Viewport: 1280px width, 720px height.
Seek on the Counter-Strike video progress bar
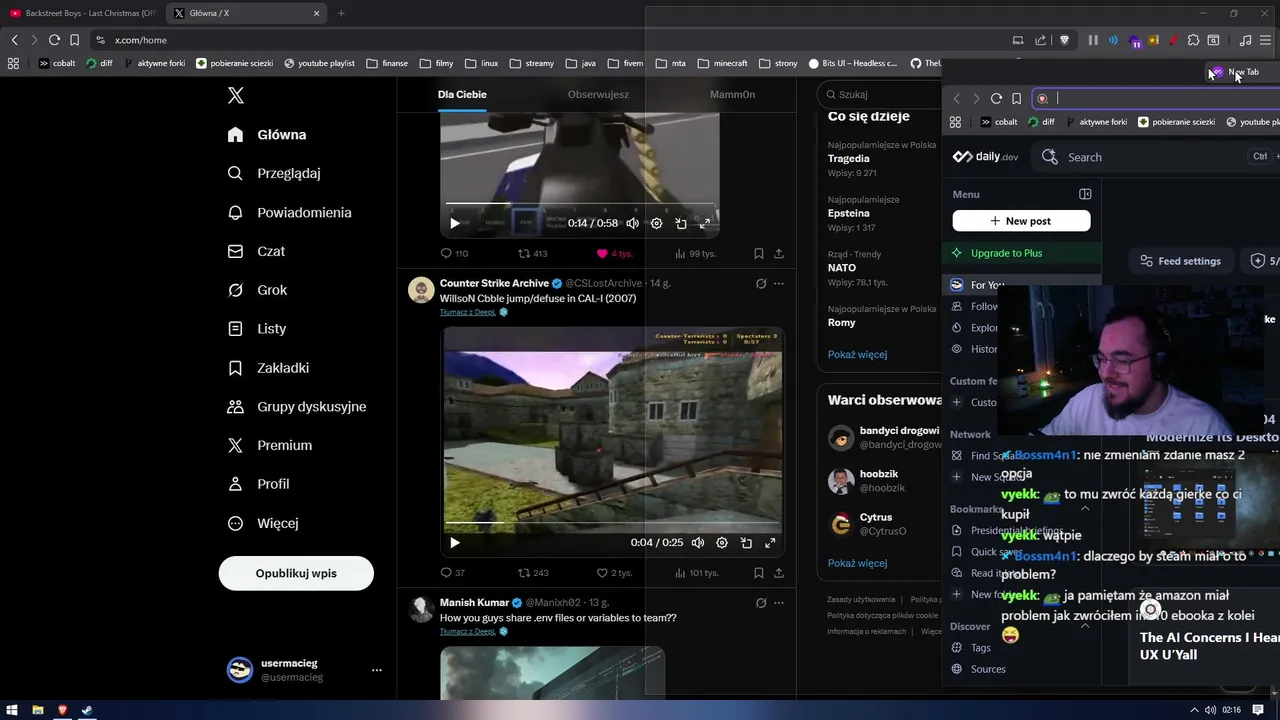point(613,522)
